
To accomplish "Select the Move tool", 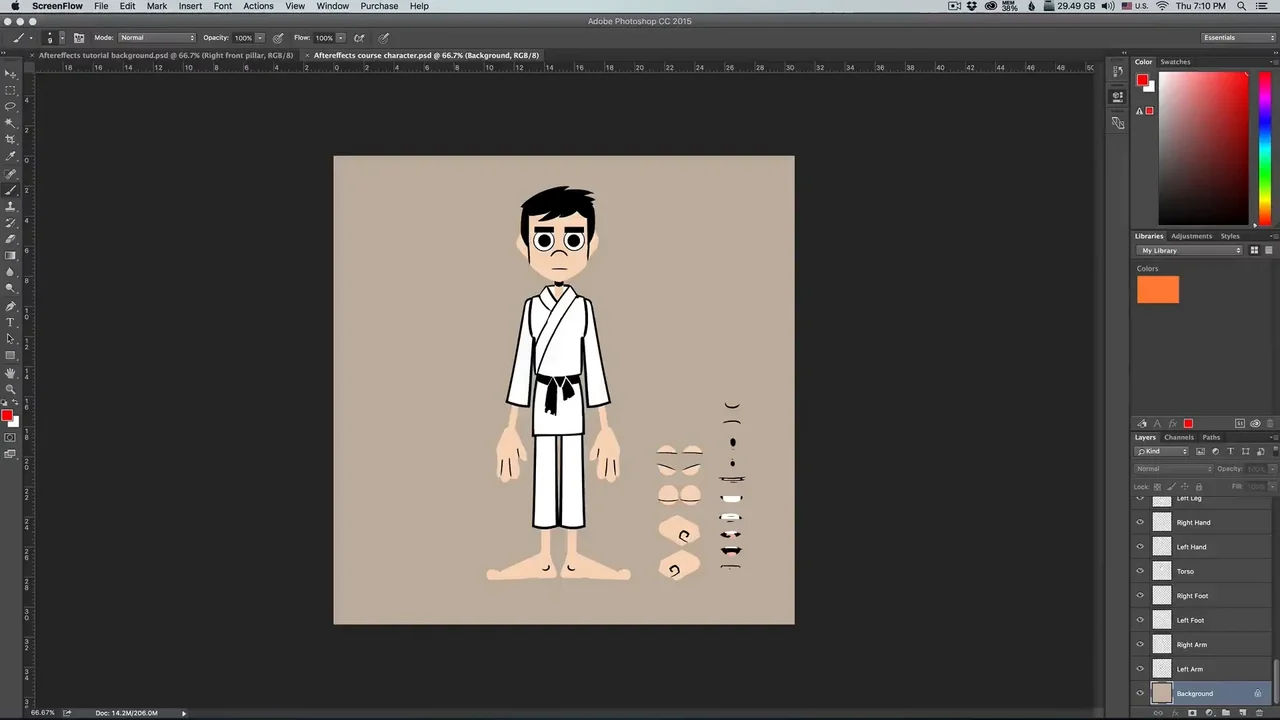I will click(x=11, y=74).
